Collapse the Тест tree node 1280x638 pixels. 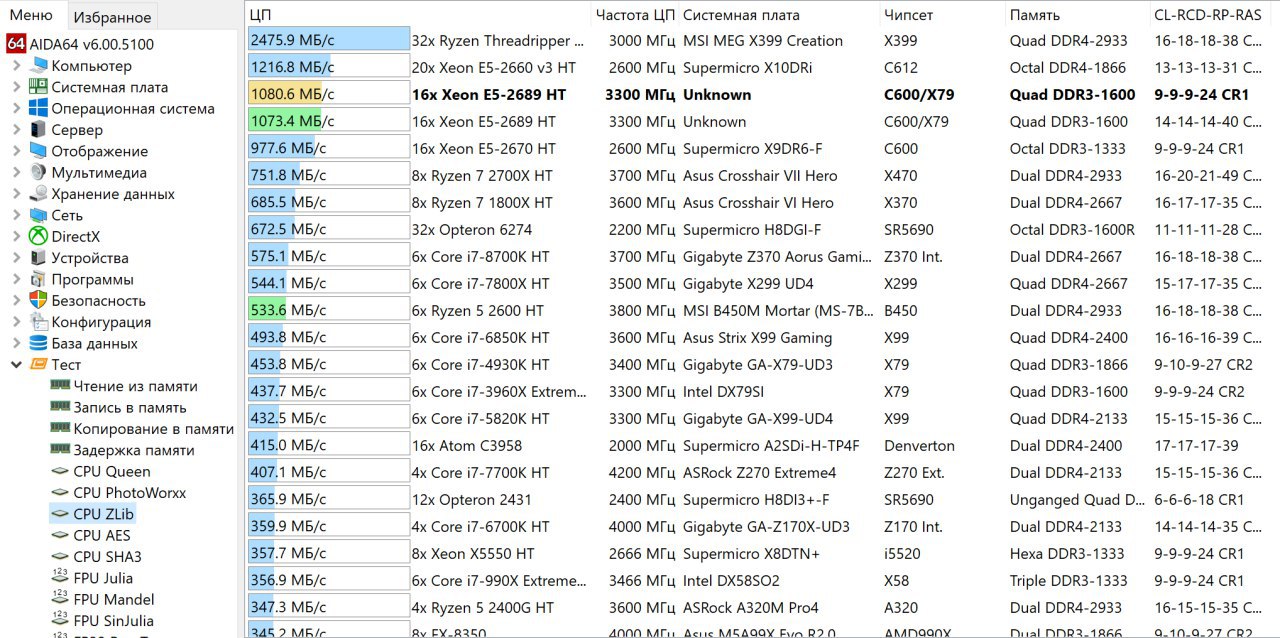(x=16, y=364)
